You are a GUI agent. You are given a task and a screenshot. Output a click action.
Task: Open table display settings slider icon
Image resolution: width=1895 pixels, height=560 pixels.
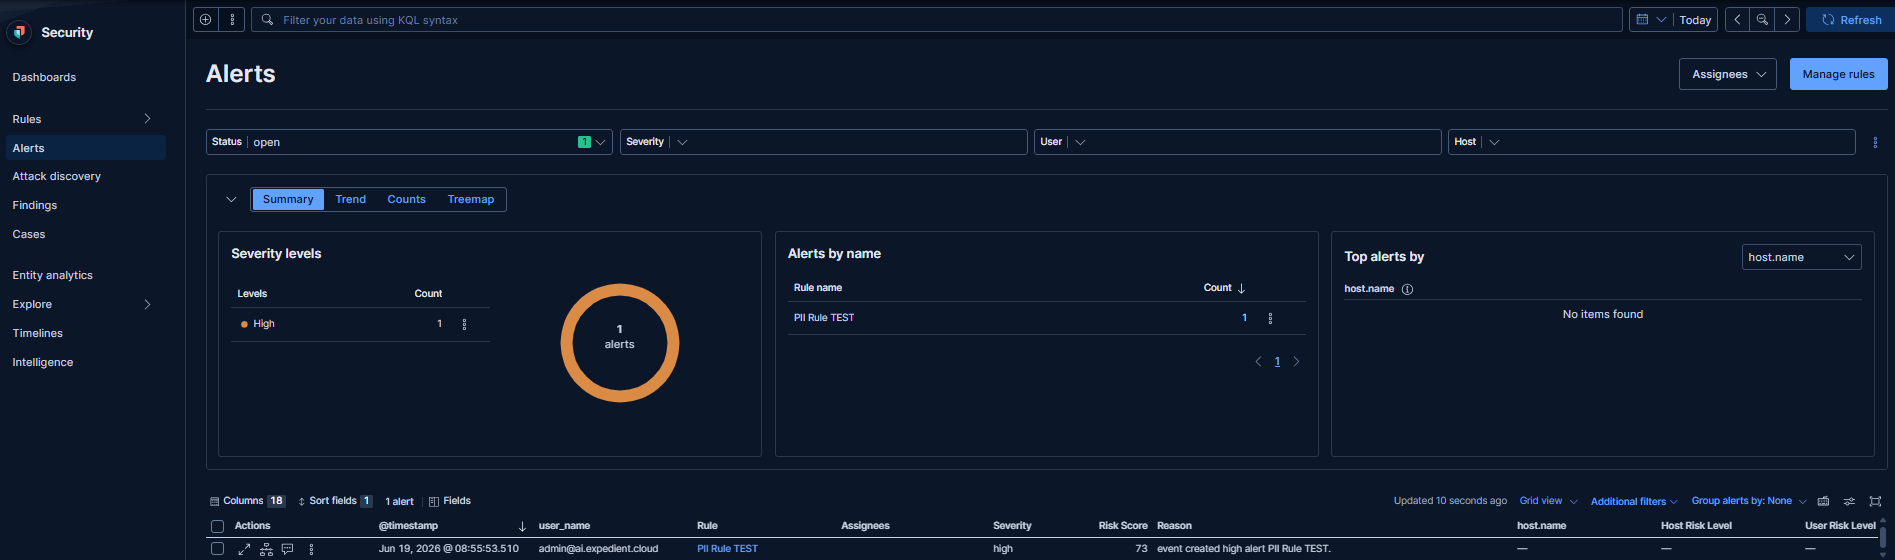[x=1849, y=501]
